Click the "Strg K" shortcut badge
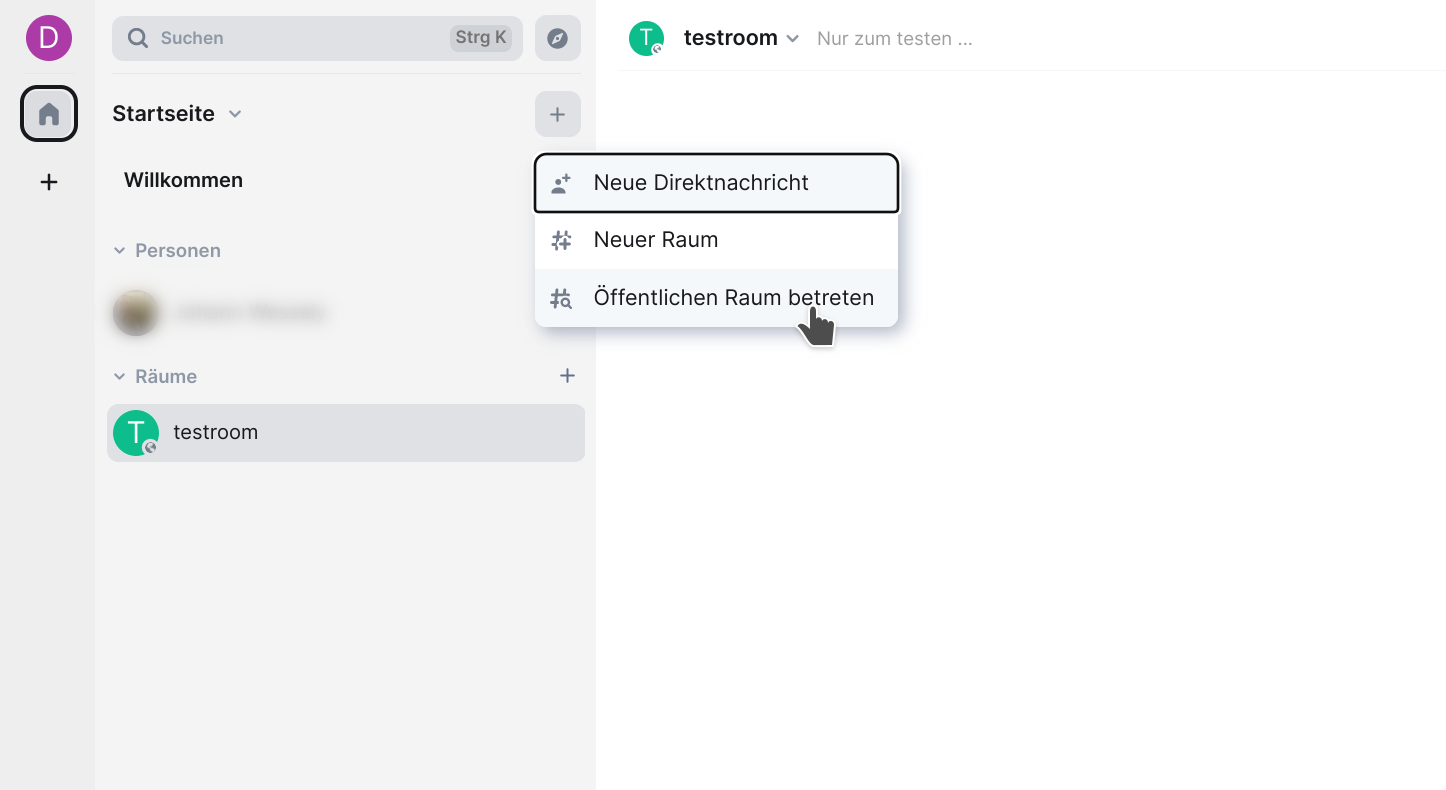 (x=481, y=38)
